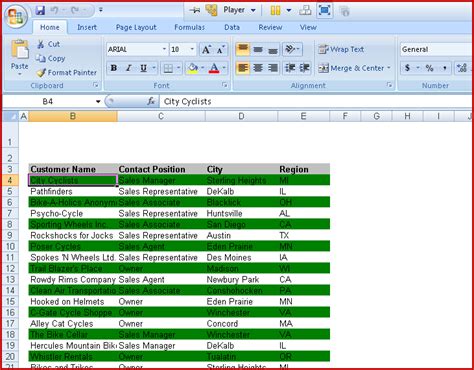The width and height of the screenshot is (474, 370).
Task: Select row 9 header
Action: pyautogui.click(x=10, y=235)
